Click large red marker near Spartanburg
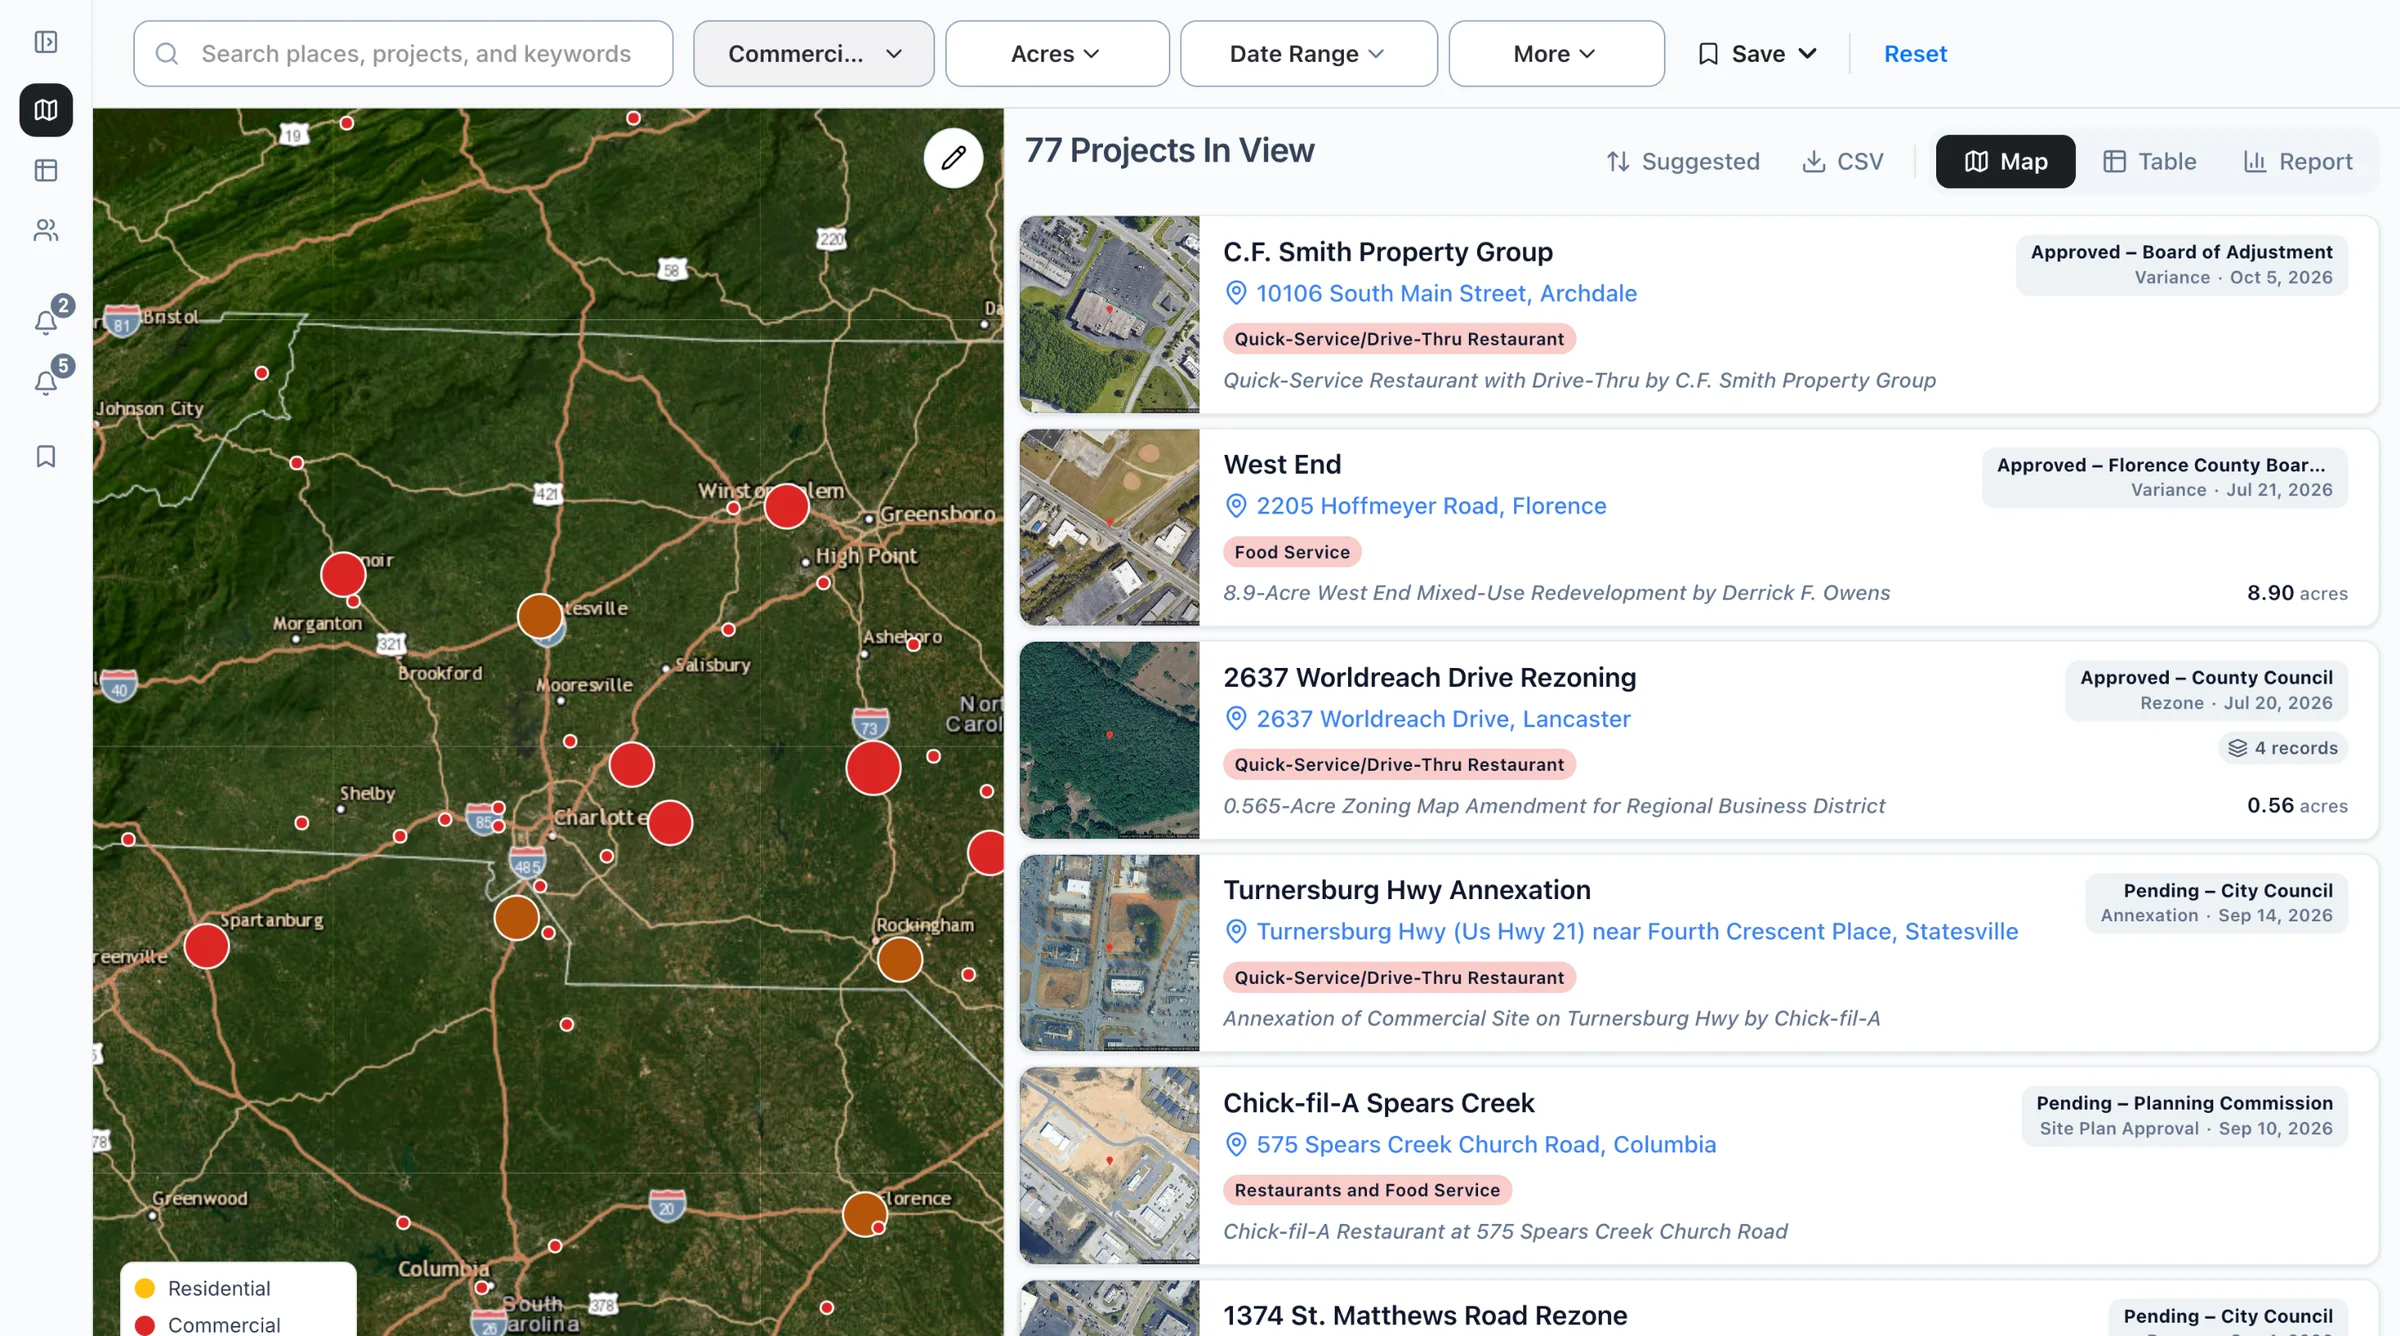 click(206, 946)
